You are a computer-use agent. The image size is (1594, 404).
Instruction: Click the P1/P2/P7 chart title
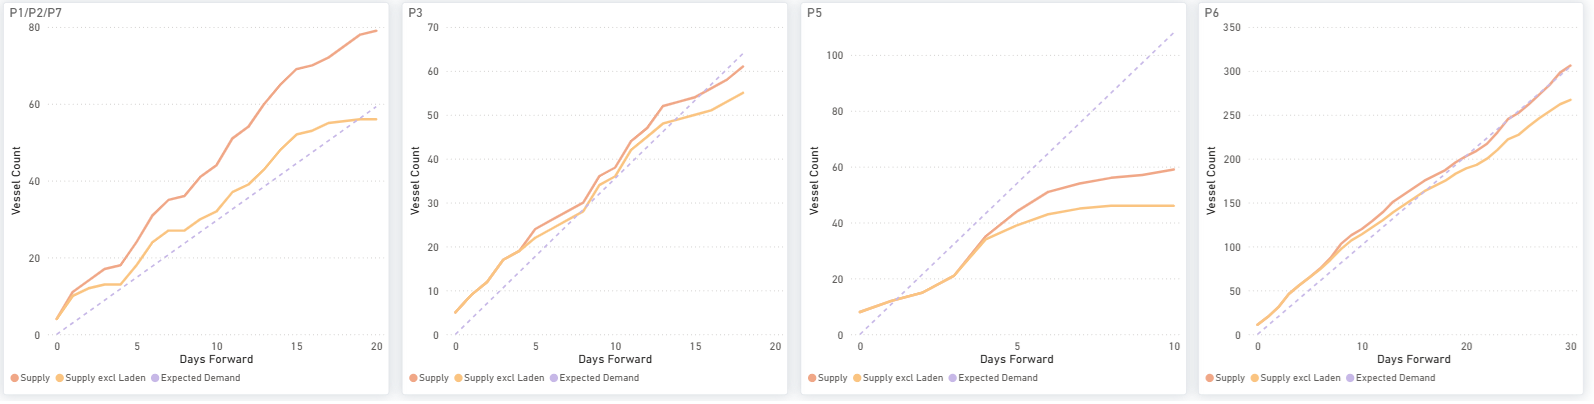tap(36, 13)
